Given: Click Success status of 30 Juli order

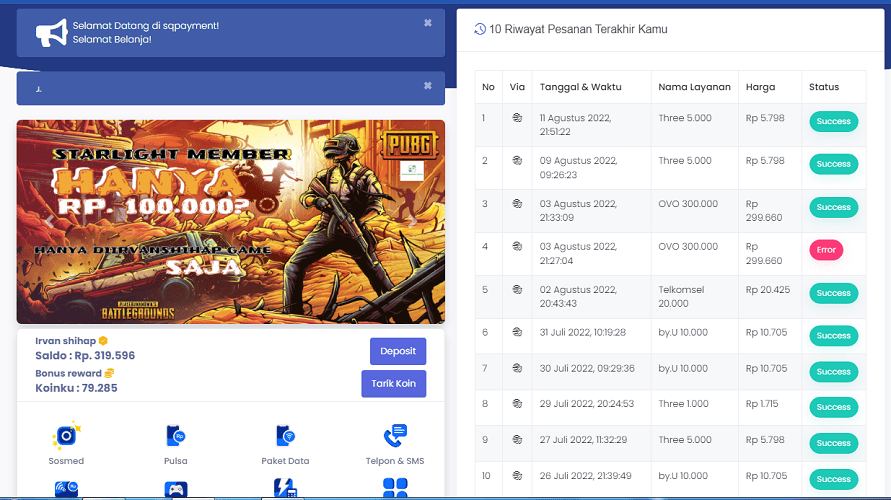Looking at the screenshot, I should (x=834, y=372).
